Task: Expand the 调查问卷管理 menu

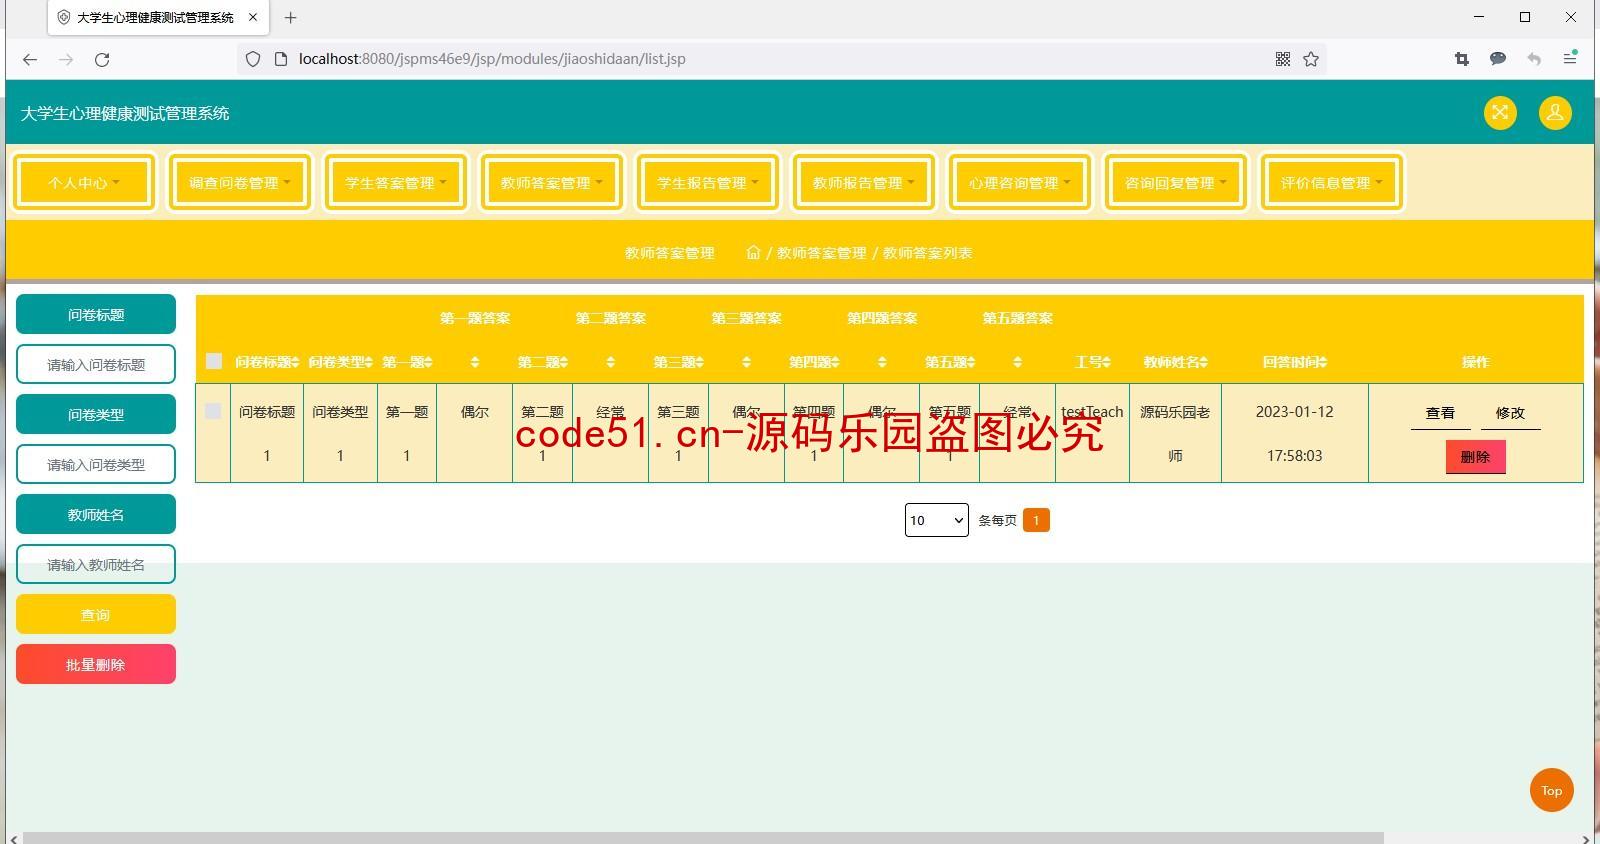Action: click(x=240, y=182)
